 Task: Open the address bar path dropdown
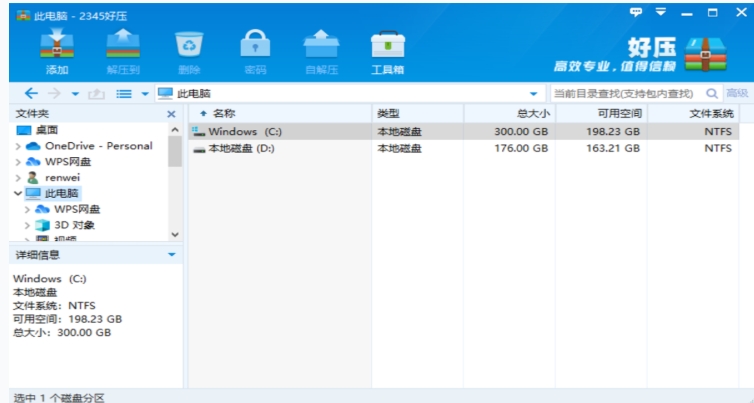533,94
